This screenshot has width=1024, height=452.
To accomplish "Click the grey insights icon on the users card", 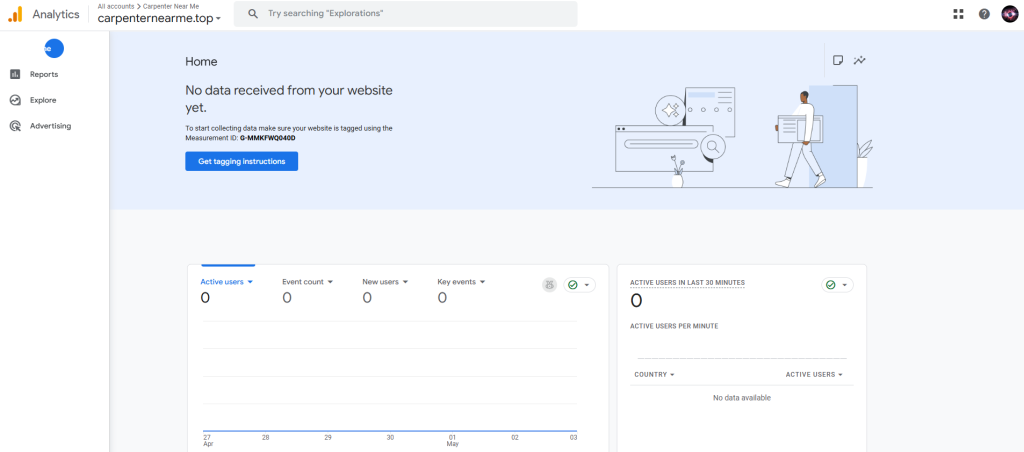I will 549,285.
